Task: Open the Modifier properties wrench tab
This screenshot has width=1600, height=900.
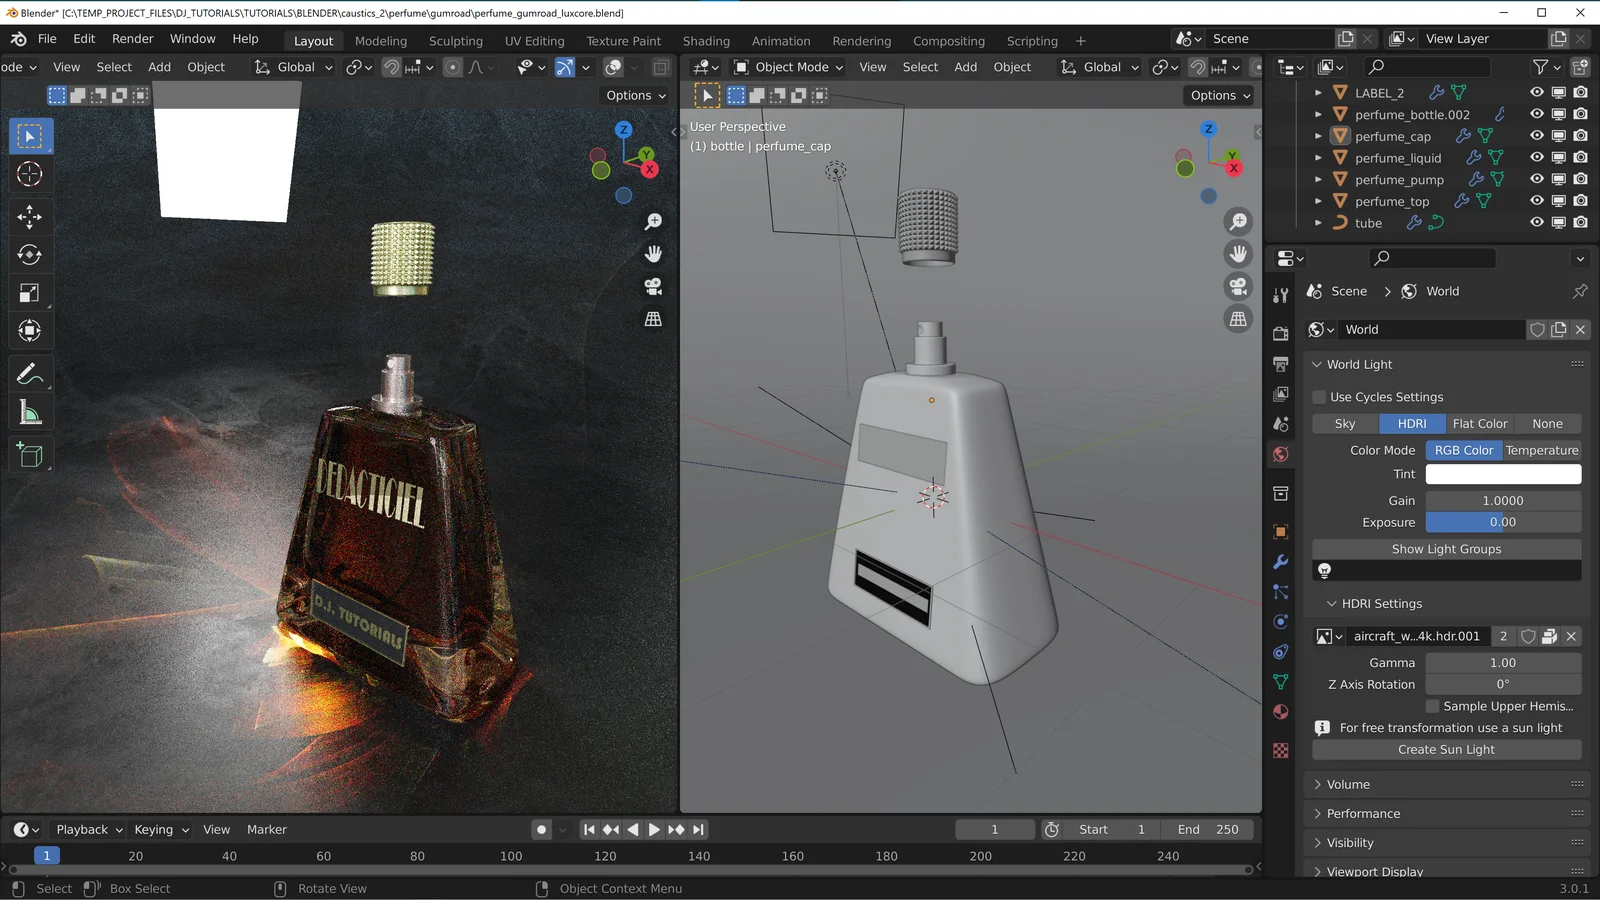Action: (1280, 561)
